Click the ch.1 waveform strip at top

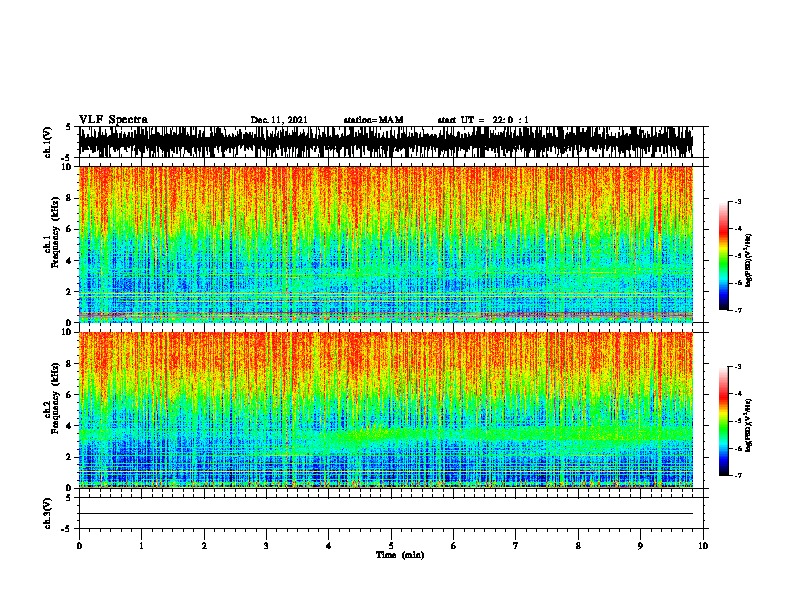pos(386,142)
